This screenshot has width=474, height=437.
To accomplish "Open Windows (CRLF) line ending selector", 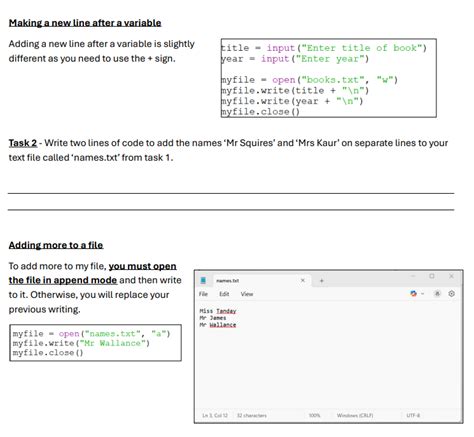I will [x=355, y=415].
